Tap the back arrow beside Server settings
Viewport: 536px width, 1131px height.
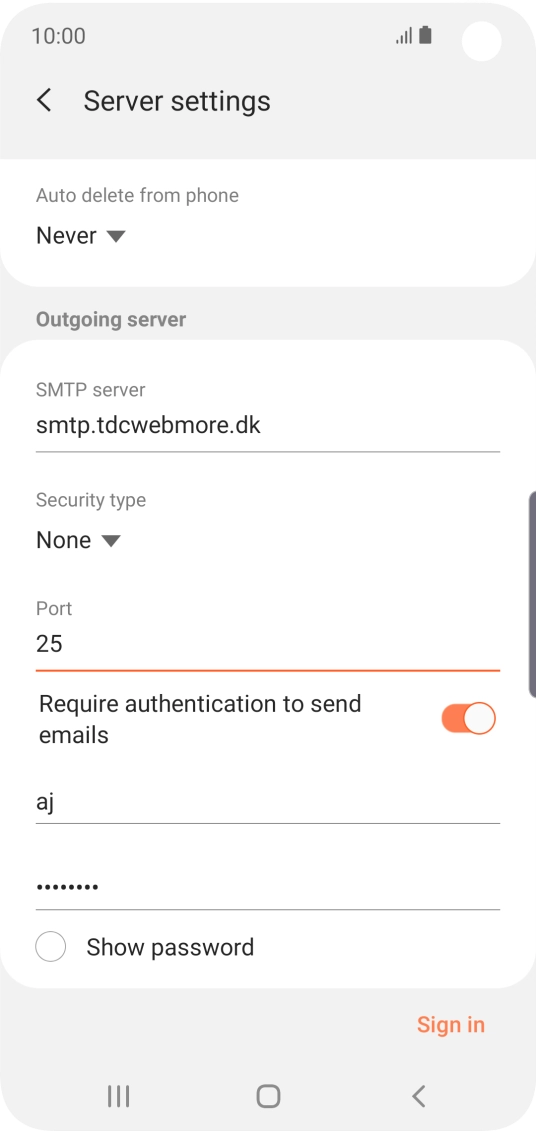click(45, 100)
